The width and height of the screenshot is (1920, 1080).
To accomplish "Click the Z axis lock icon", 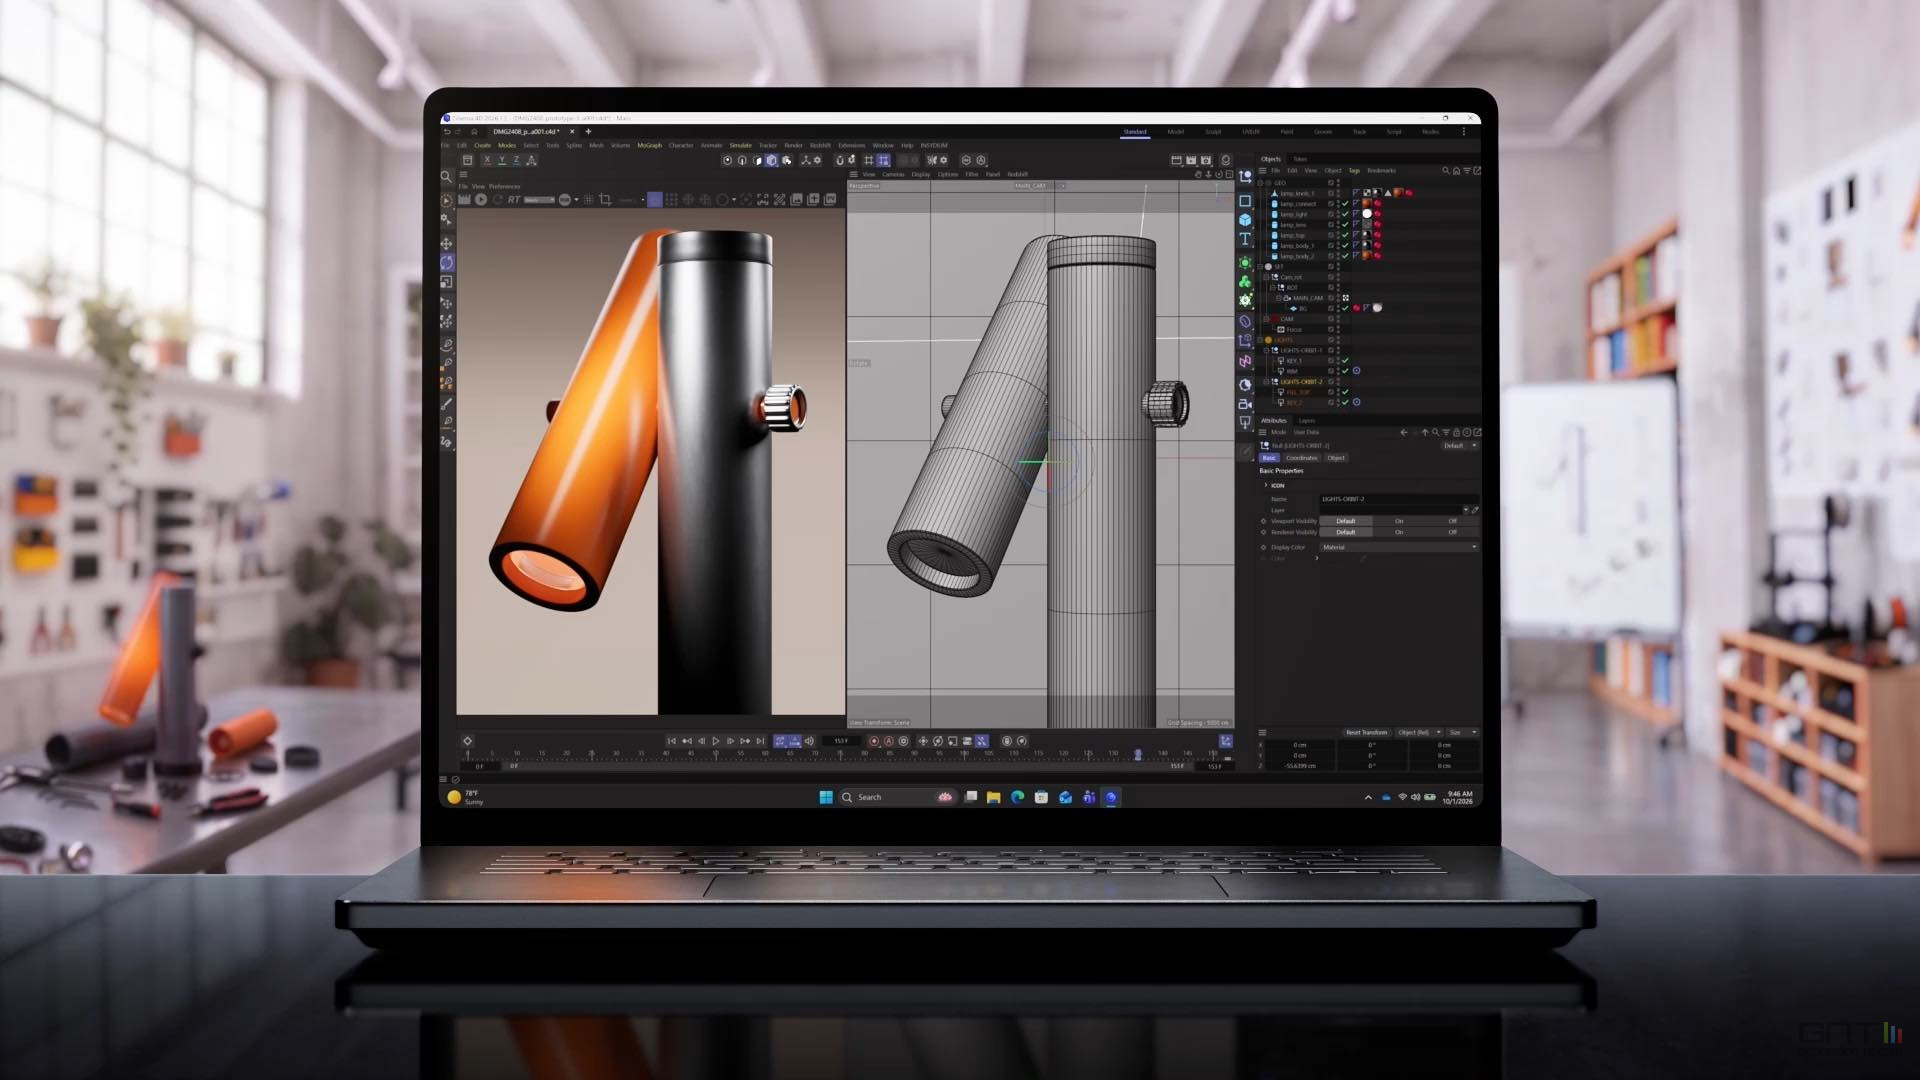I will click(x=516, y=160).
